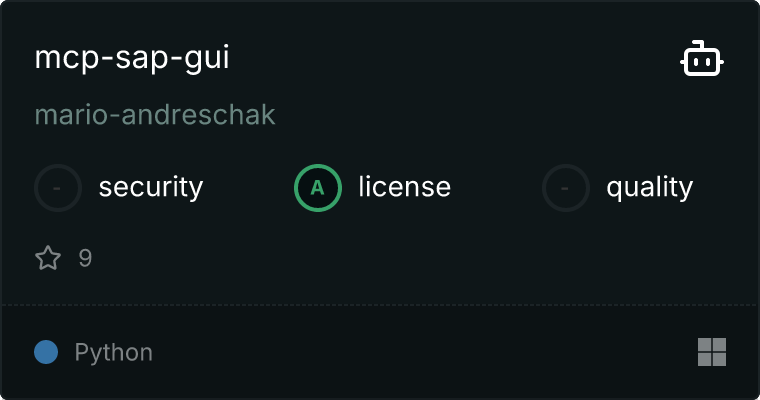The width and height of the screenshot is (760, 400).
Task: Open the mario-andreschak author link
Action: click(x=155, y=115)
